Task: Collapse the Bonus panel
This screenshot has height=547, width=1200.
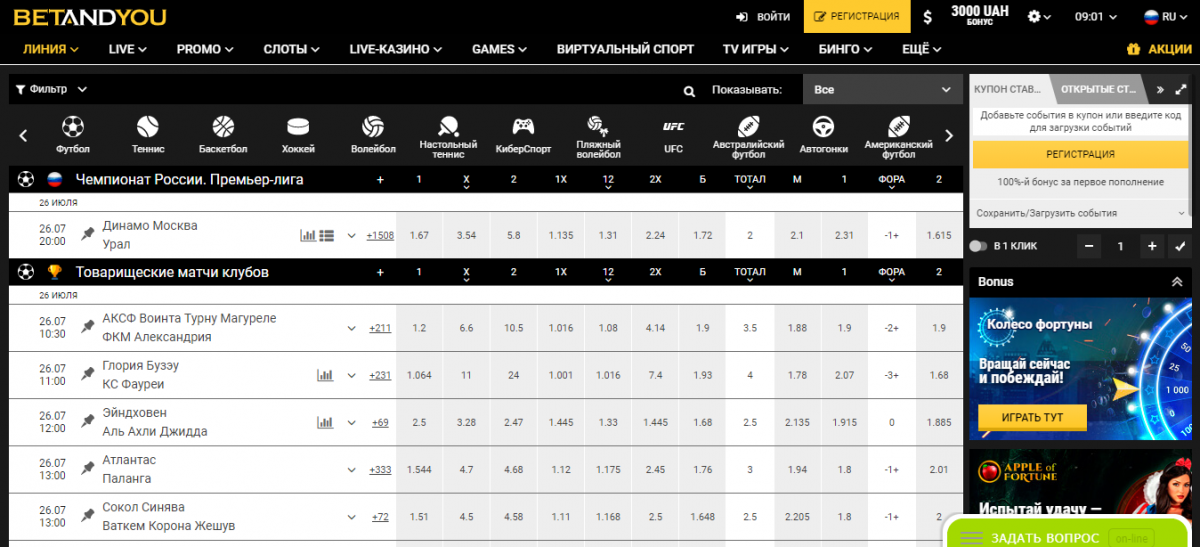Action: click(x=1177, y=282)
